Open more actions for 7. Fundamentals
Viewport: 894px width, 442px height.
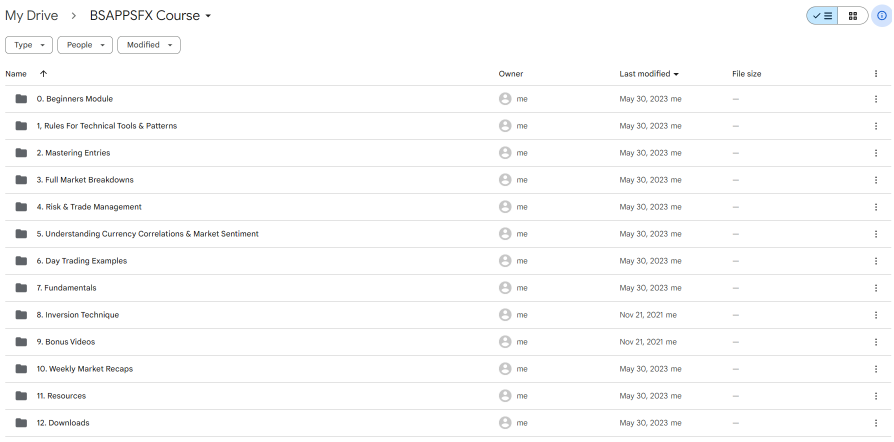pos(876,288)
